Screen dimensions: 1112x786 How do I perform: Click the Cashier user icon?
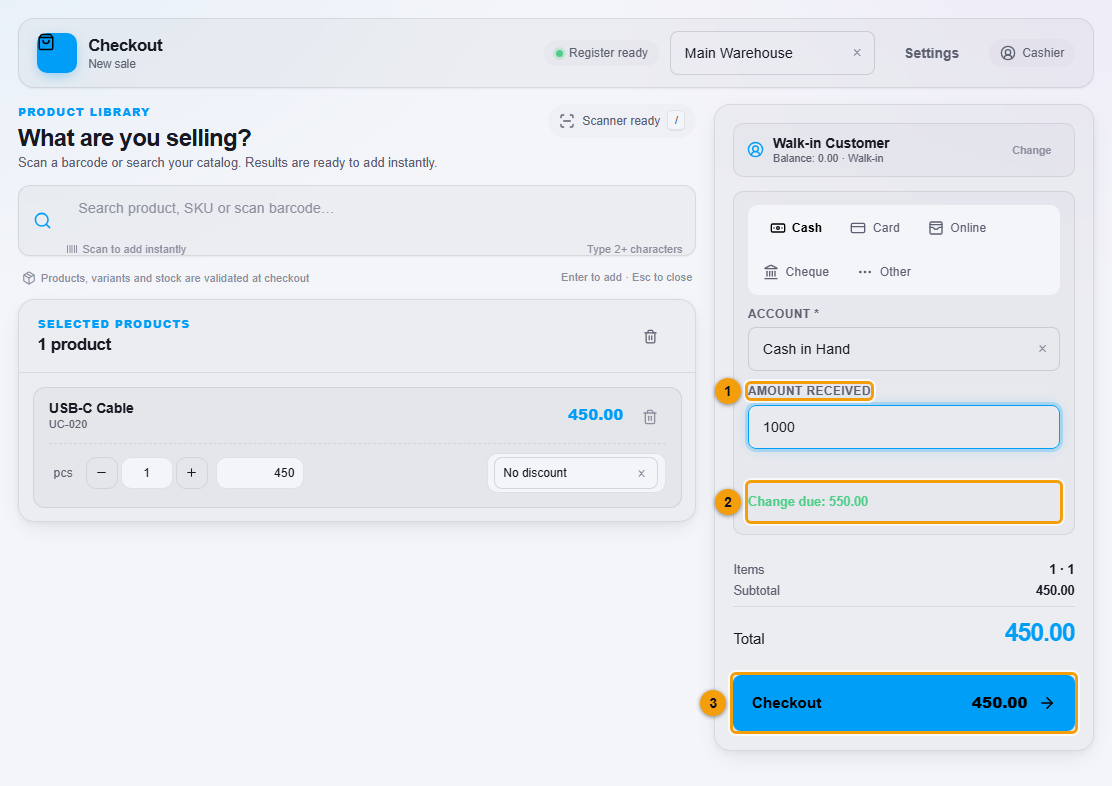click(x=1008, y=53)
